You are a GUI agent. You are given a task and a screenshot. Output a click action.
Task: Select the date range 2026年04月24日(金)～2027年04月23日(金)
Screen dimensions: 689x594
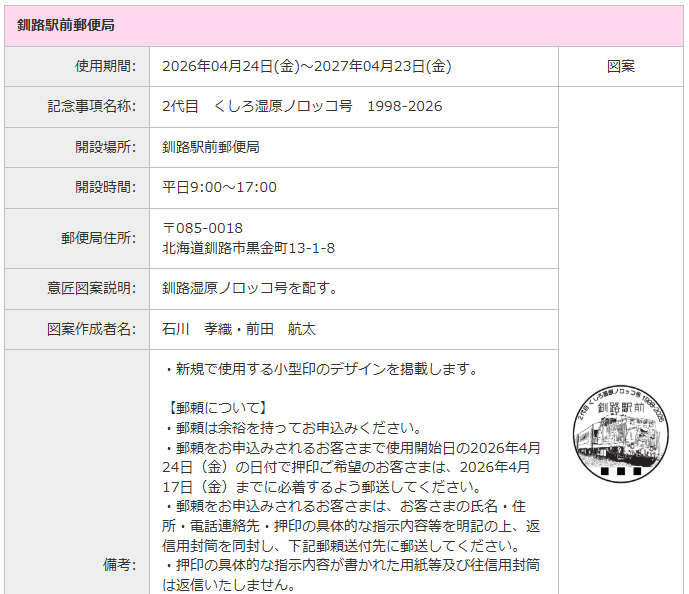[307, 66]
